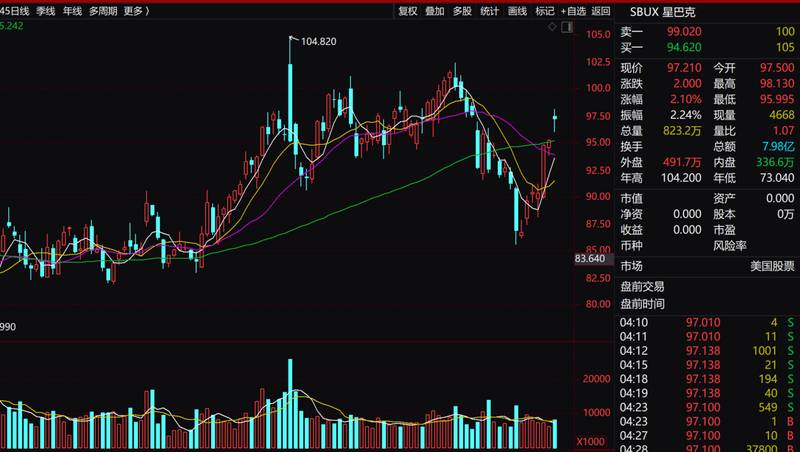Open the 多周期 multi-period view
The width and height of the screenshot is (800, 452).
(103, 11)
